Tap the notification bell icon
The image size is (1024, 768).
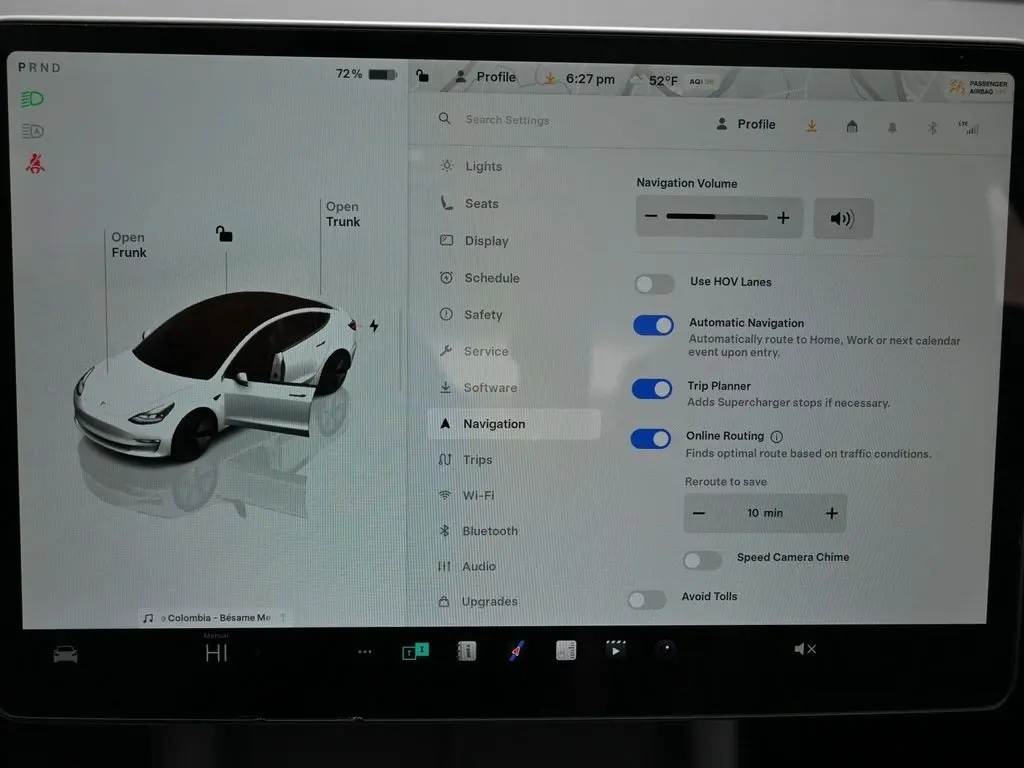[x=891, y=127]
